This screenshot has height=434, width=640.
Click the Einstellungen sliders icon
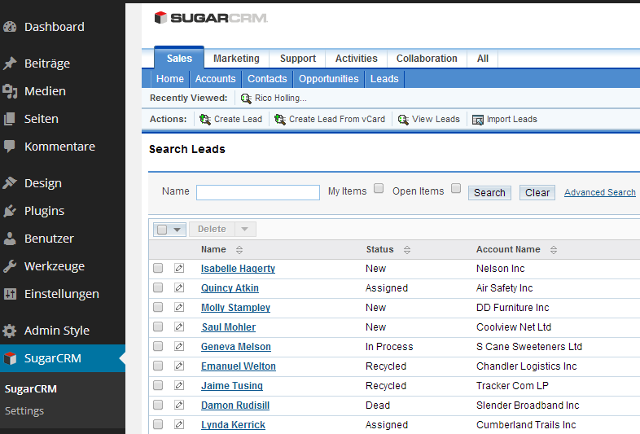point(10,294)
